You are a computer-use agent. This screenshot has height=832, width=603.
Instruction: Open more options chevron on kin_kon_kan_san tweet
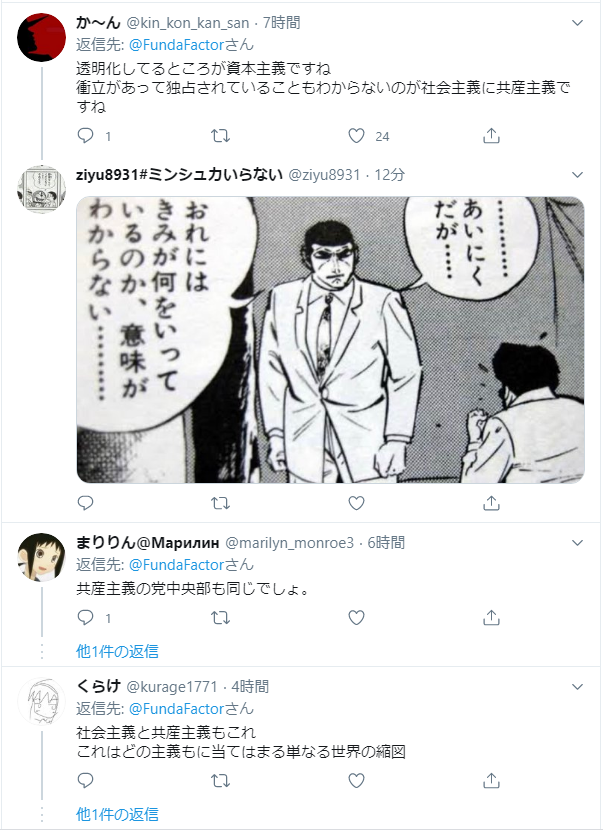tap(578, 23)
